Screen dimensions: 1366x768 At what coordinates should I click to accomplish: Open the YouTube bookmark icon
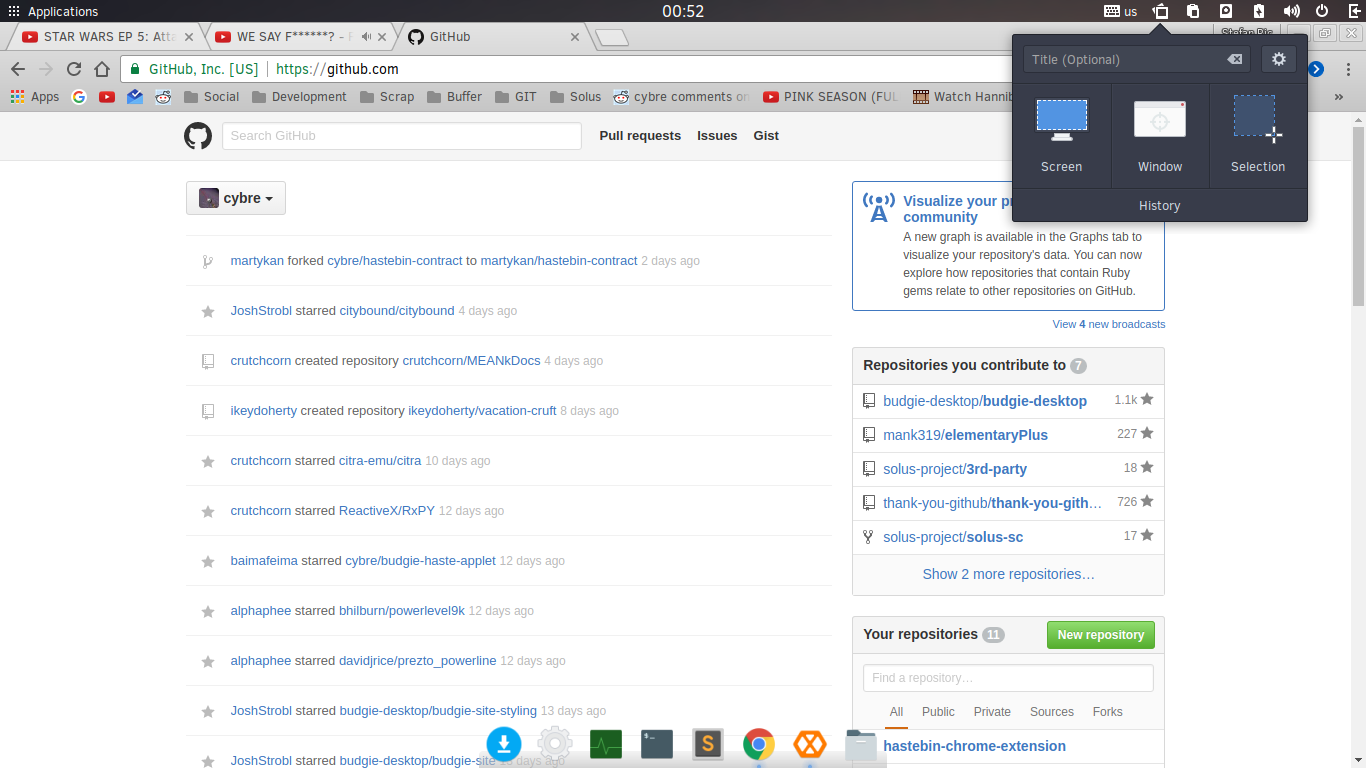[x=107, y=97]
